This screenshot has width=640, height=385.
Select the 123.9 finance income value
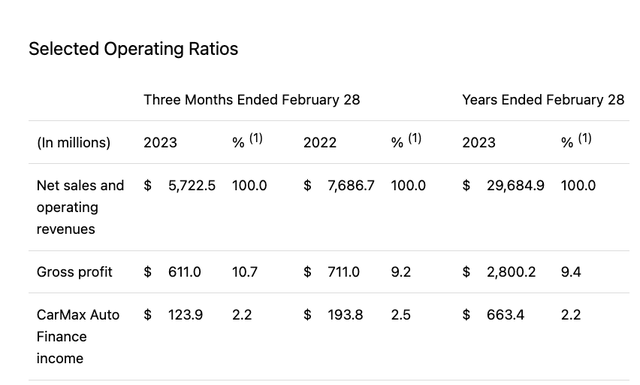[185, 315]
